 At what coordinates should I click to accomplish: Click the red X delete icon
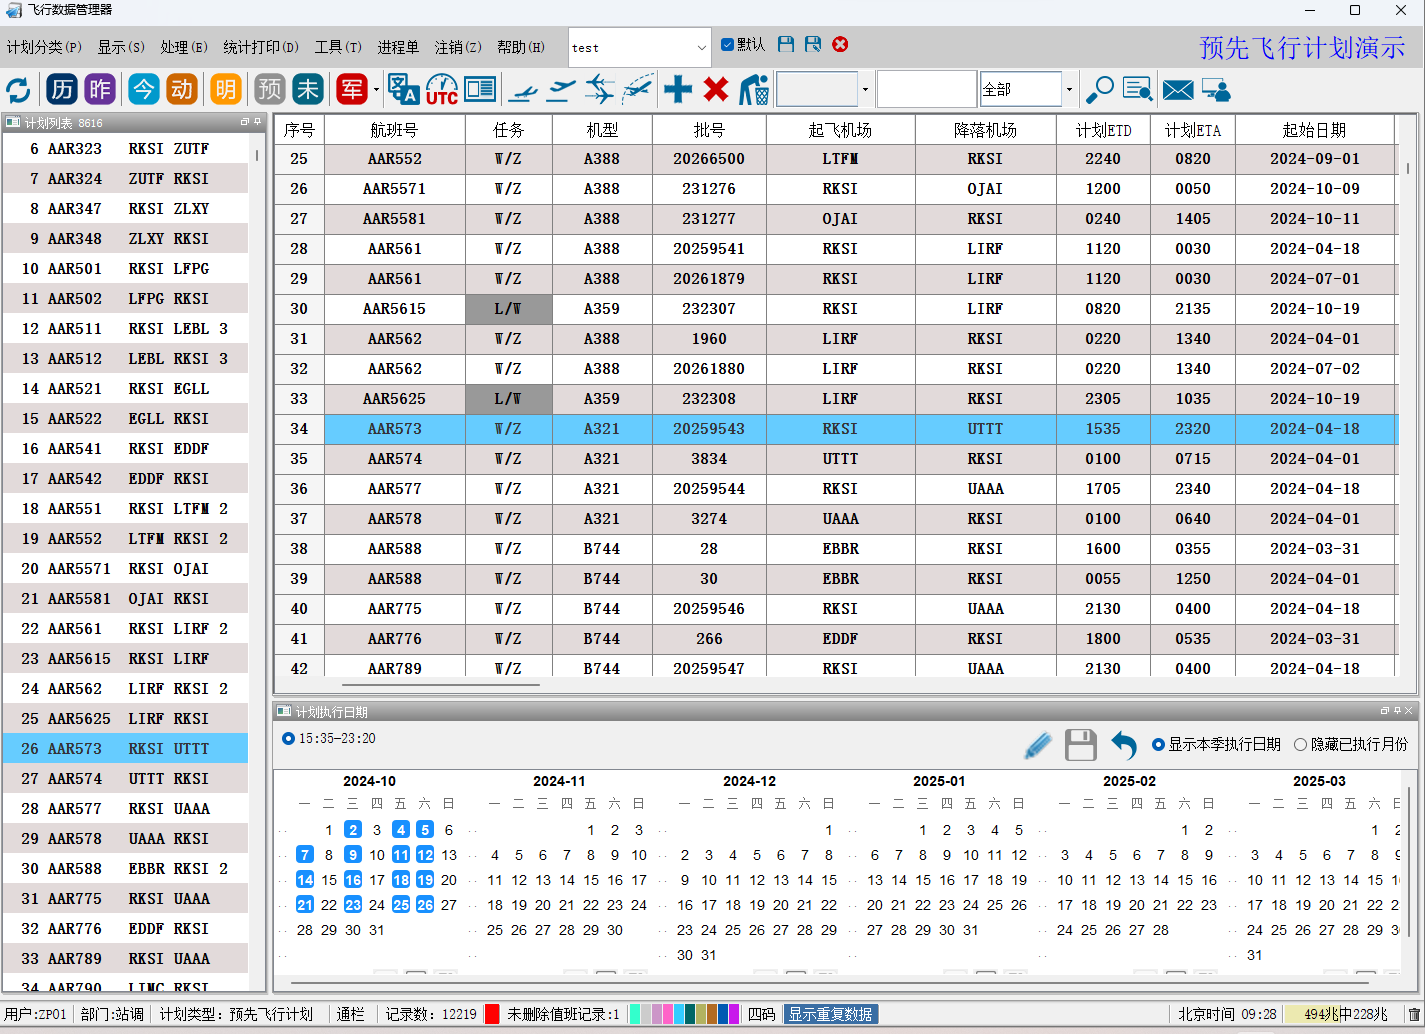tap(716, 89)
